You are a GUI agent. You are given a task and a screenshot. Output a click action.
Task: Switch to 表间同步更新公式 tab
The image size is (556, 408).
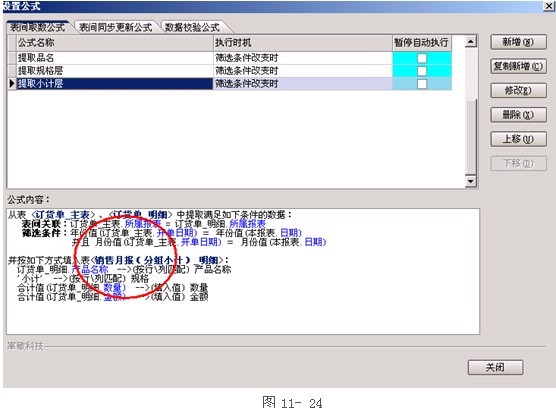coord(115,27)
